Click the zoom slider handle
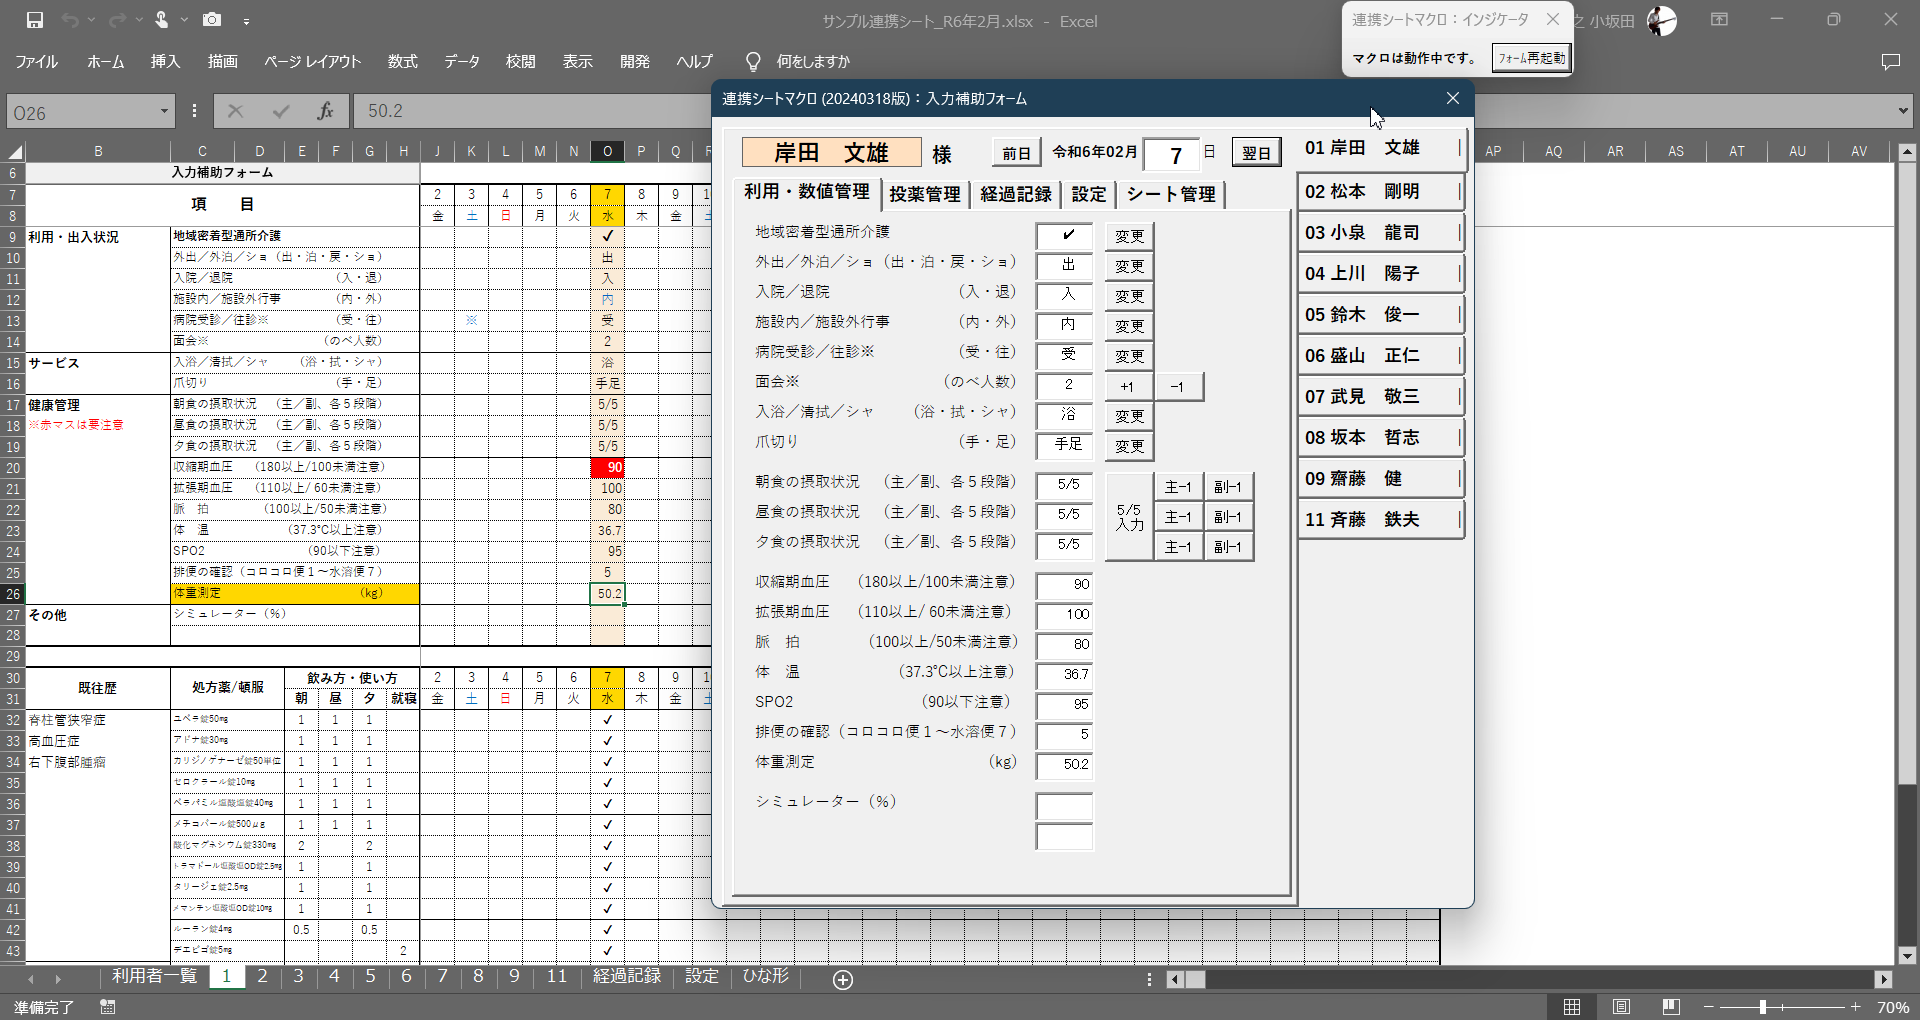Image resolution: width=1920 pixels, height=1020 pixels. [1763, 1007]
